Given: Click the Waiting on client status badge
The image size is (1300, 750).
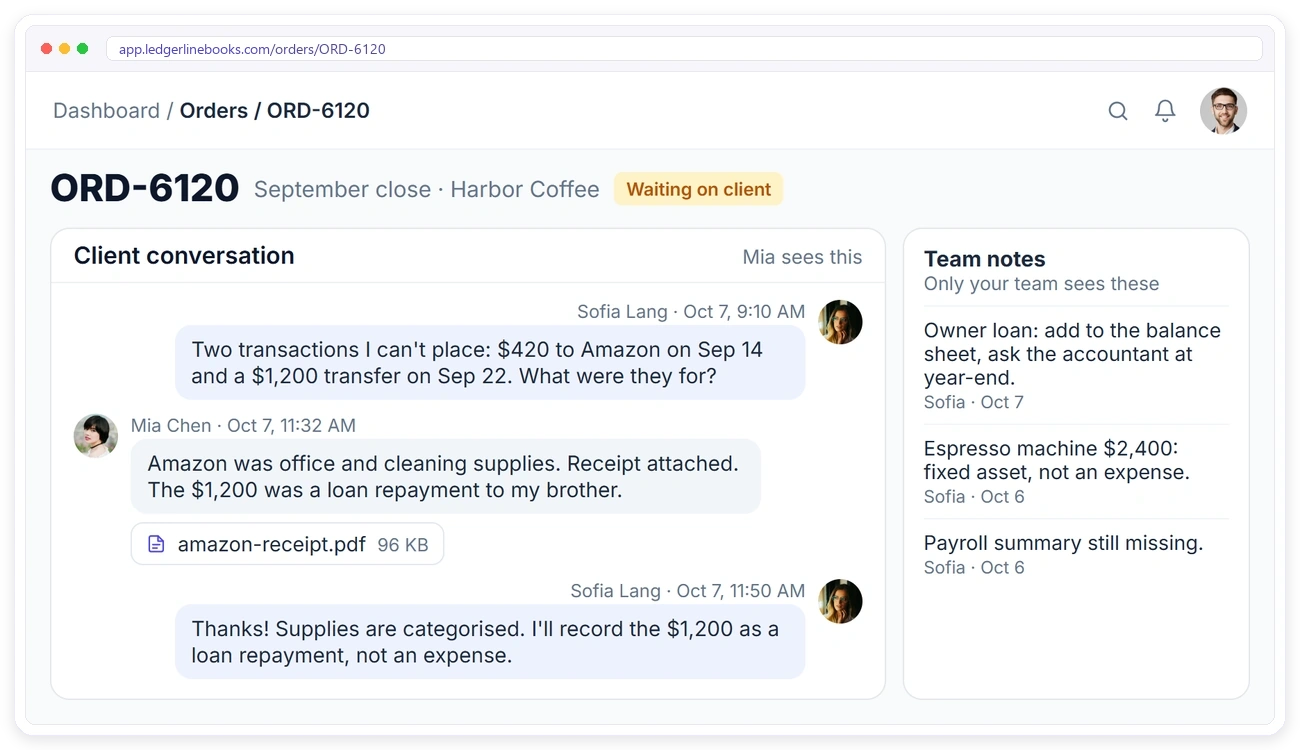Looking at the screenshot, I should (698, 189).
